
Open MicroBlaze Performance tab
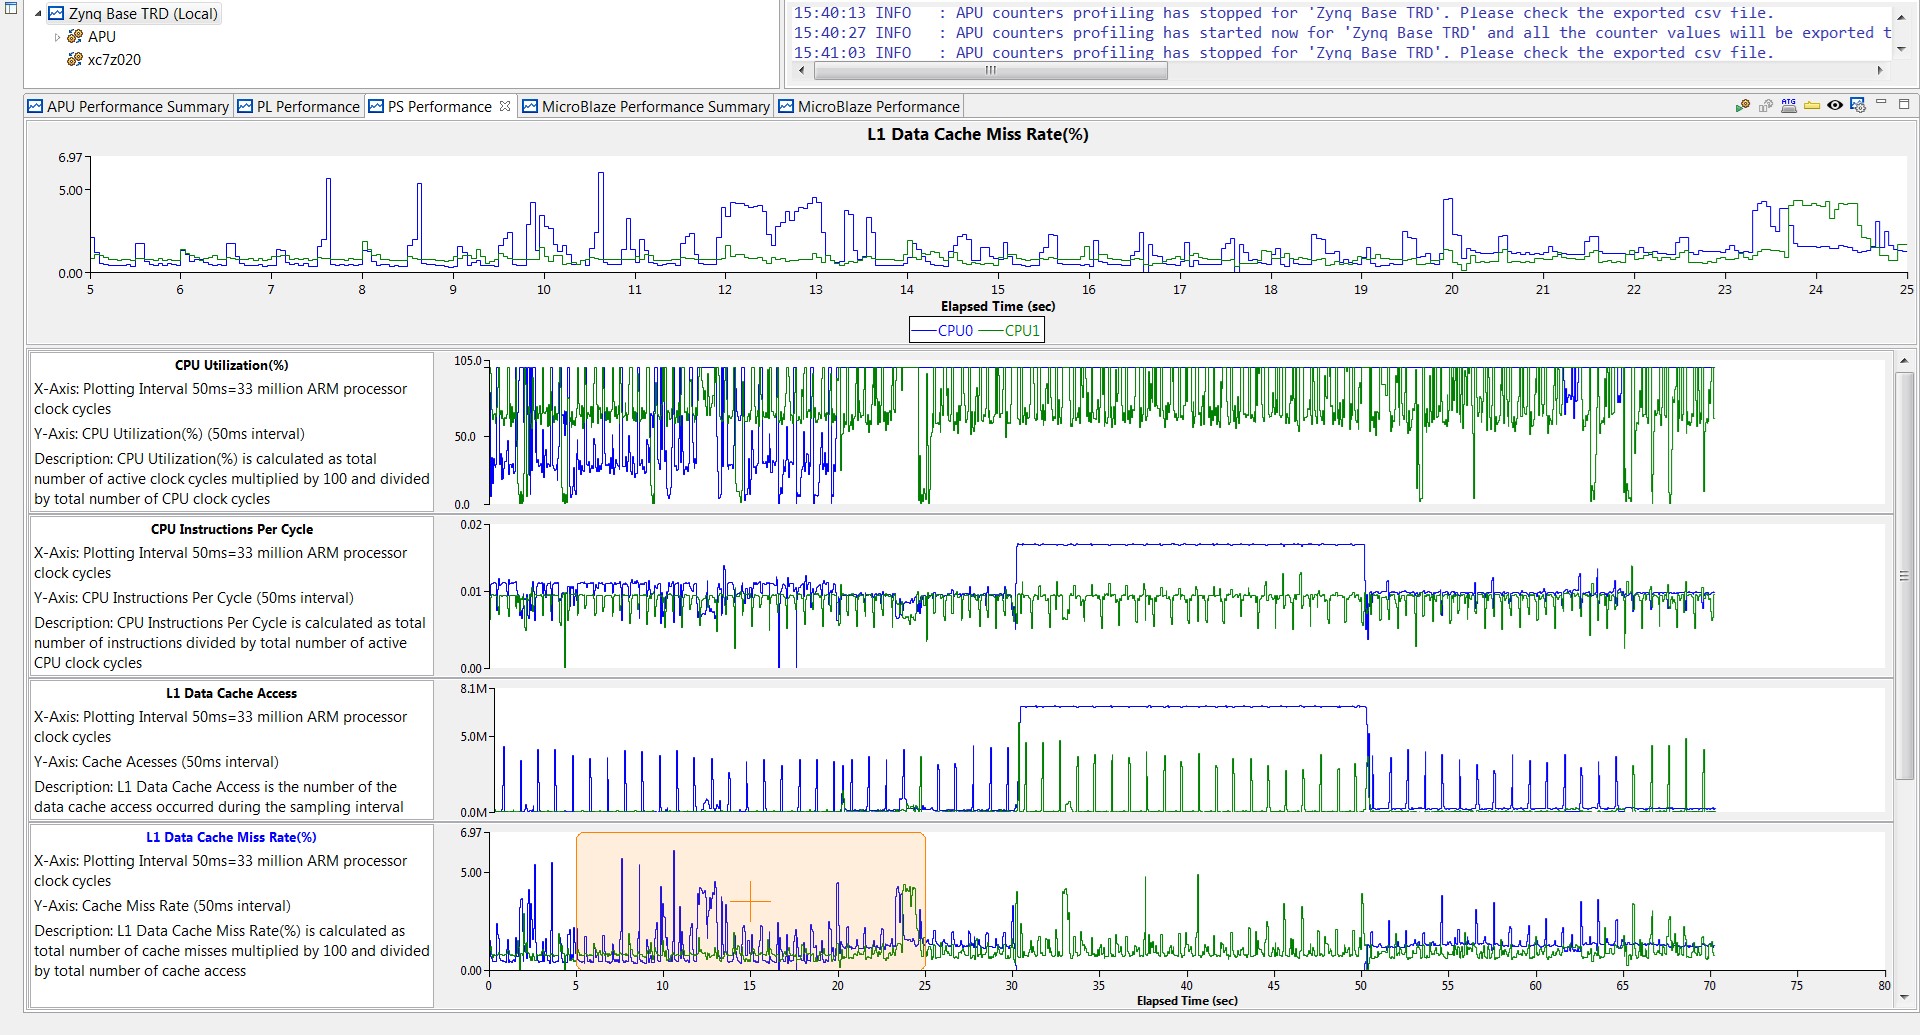pos(869,106)
